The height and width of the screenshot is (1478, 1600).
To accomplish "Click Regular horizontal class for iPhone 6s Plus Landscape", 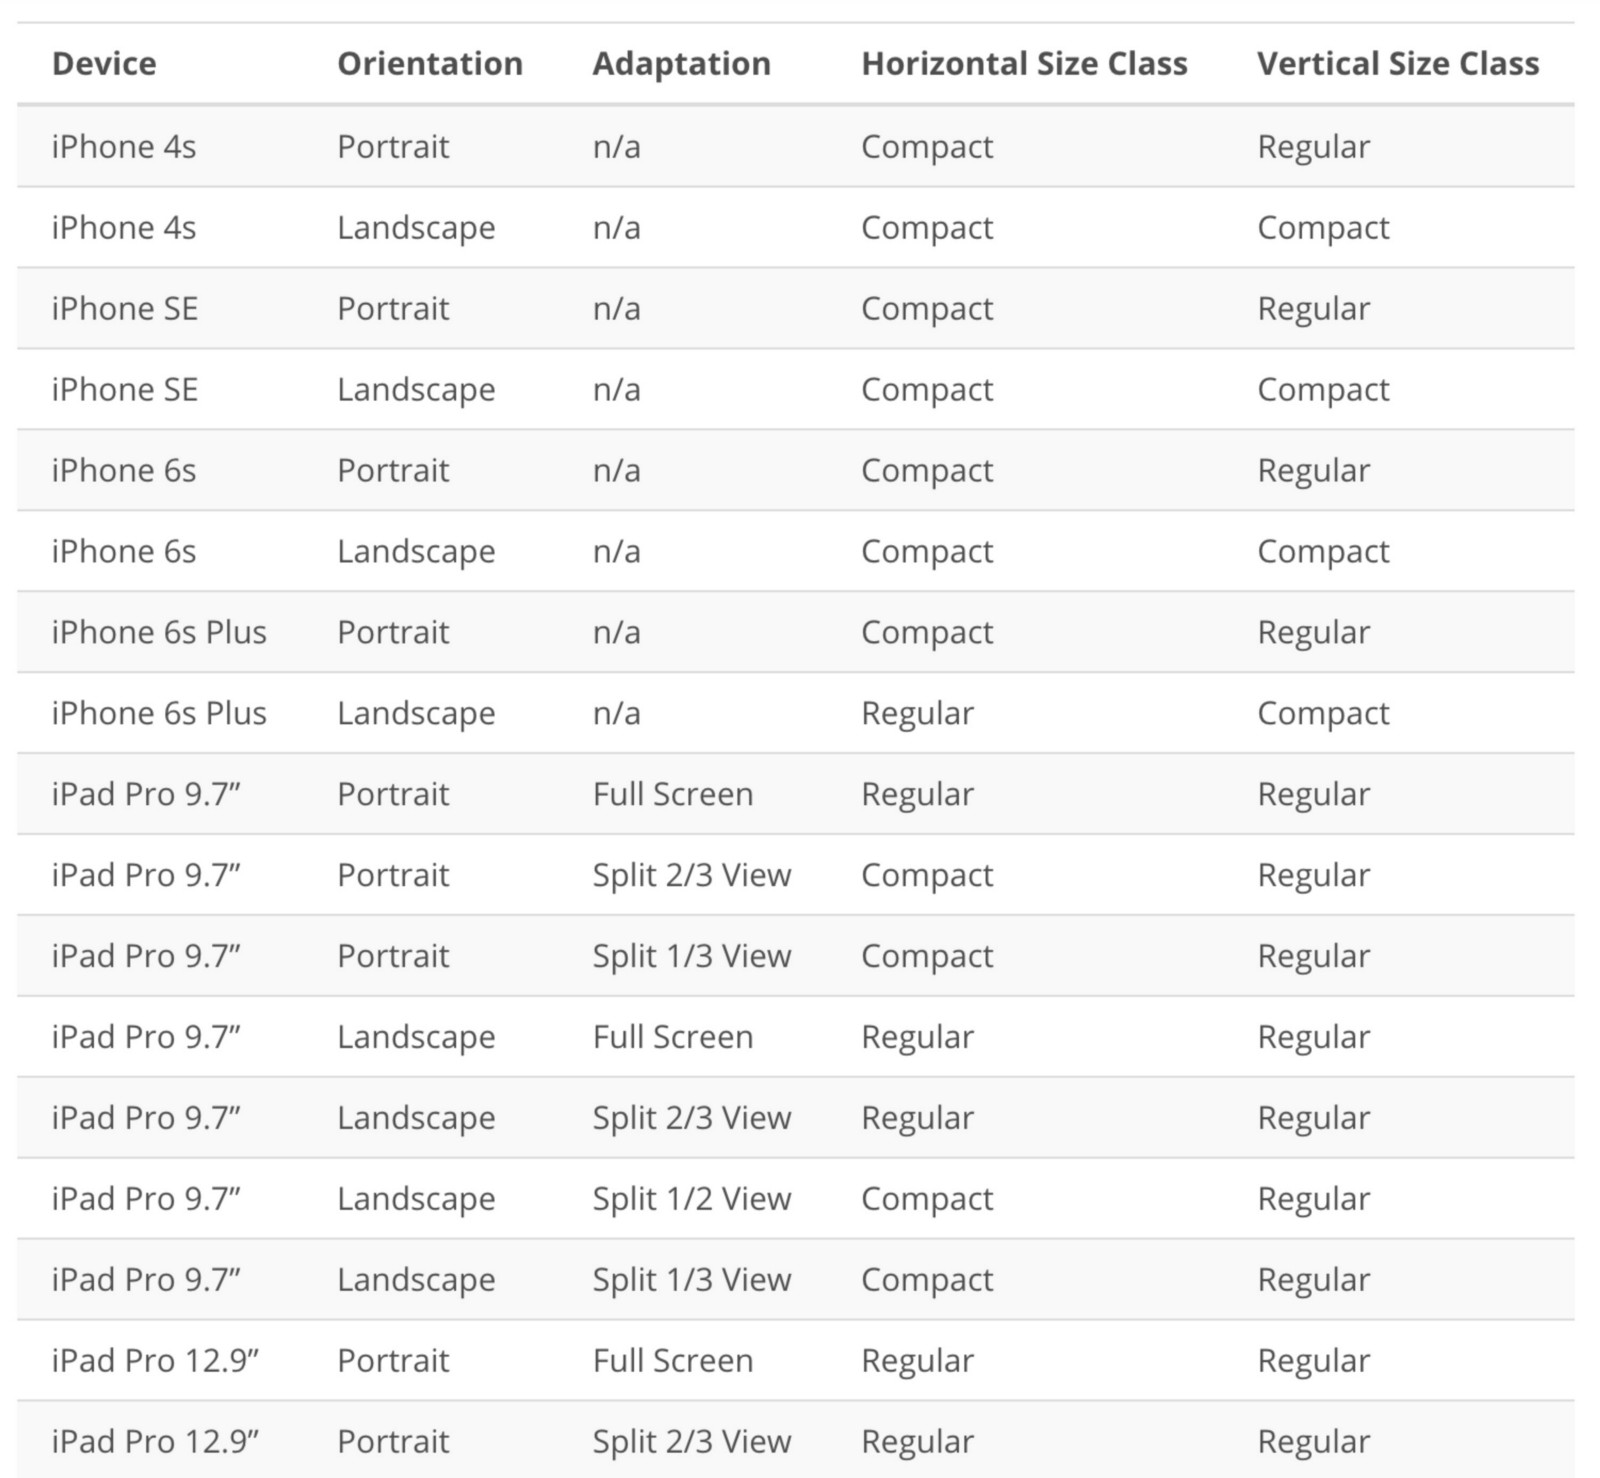I will (917, 713).
